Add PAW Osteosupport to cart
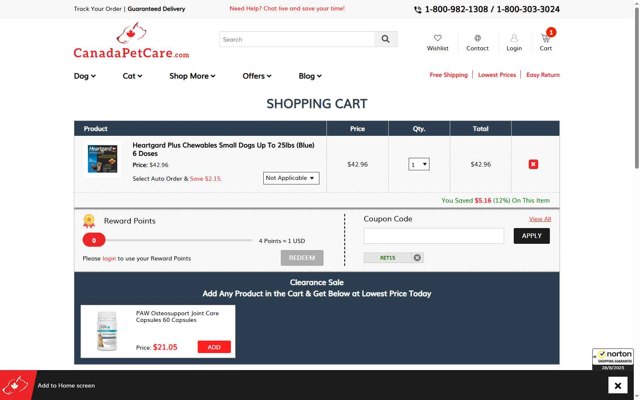The width and height of the screenshot is (640, 400). (214, 347)
